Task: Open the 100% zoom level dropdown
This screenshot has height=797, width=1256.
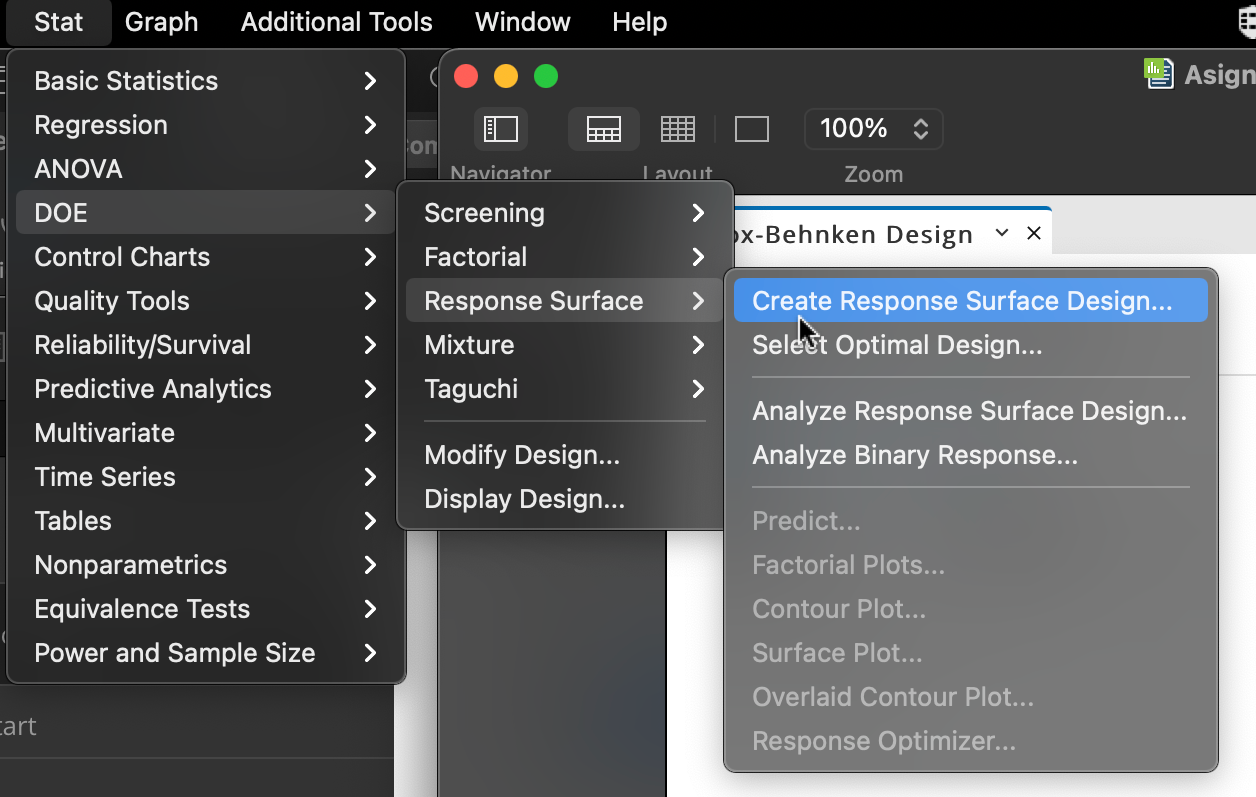Action: point(873,129)
